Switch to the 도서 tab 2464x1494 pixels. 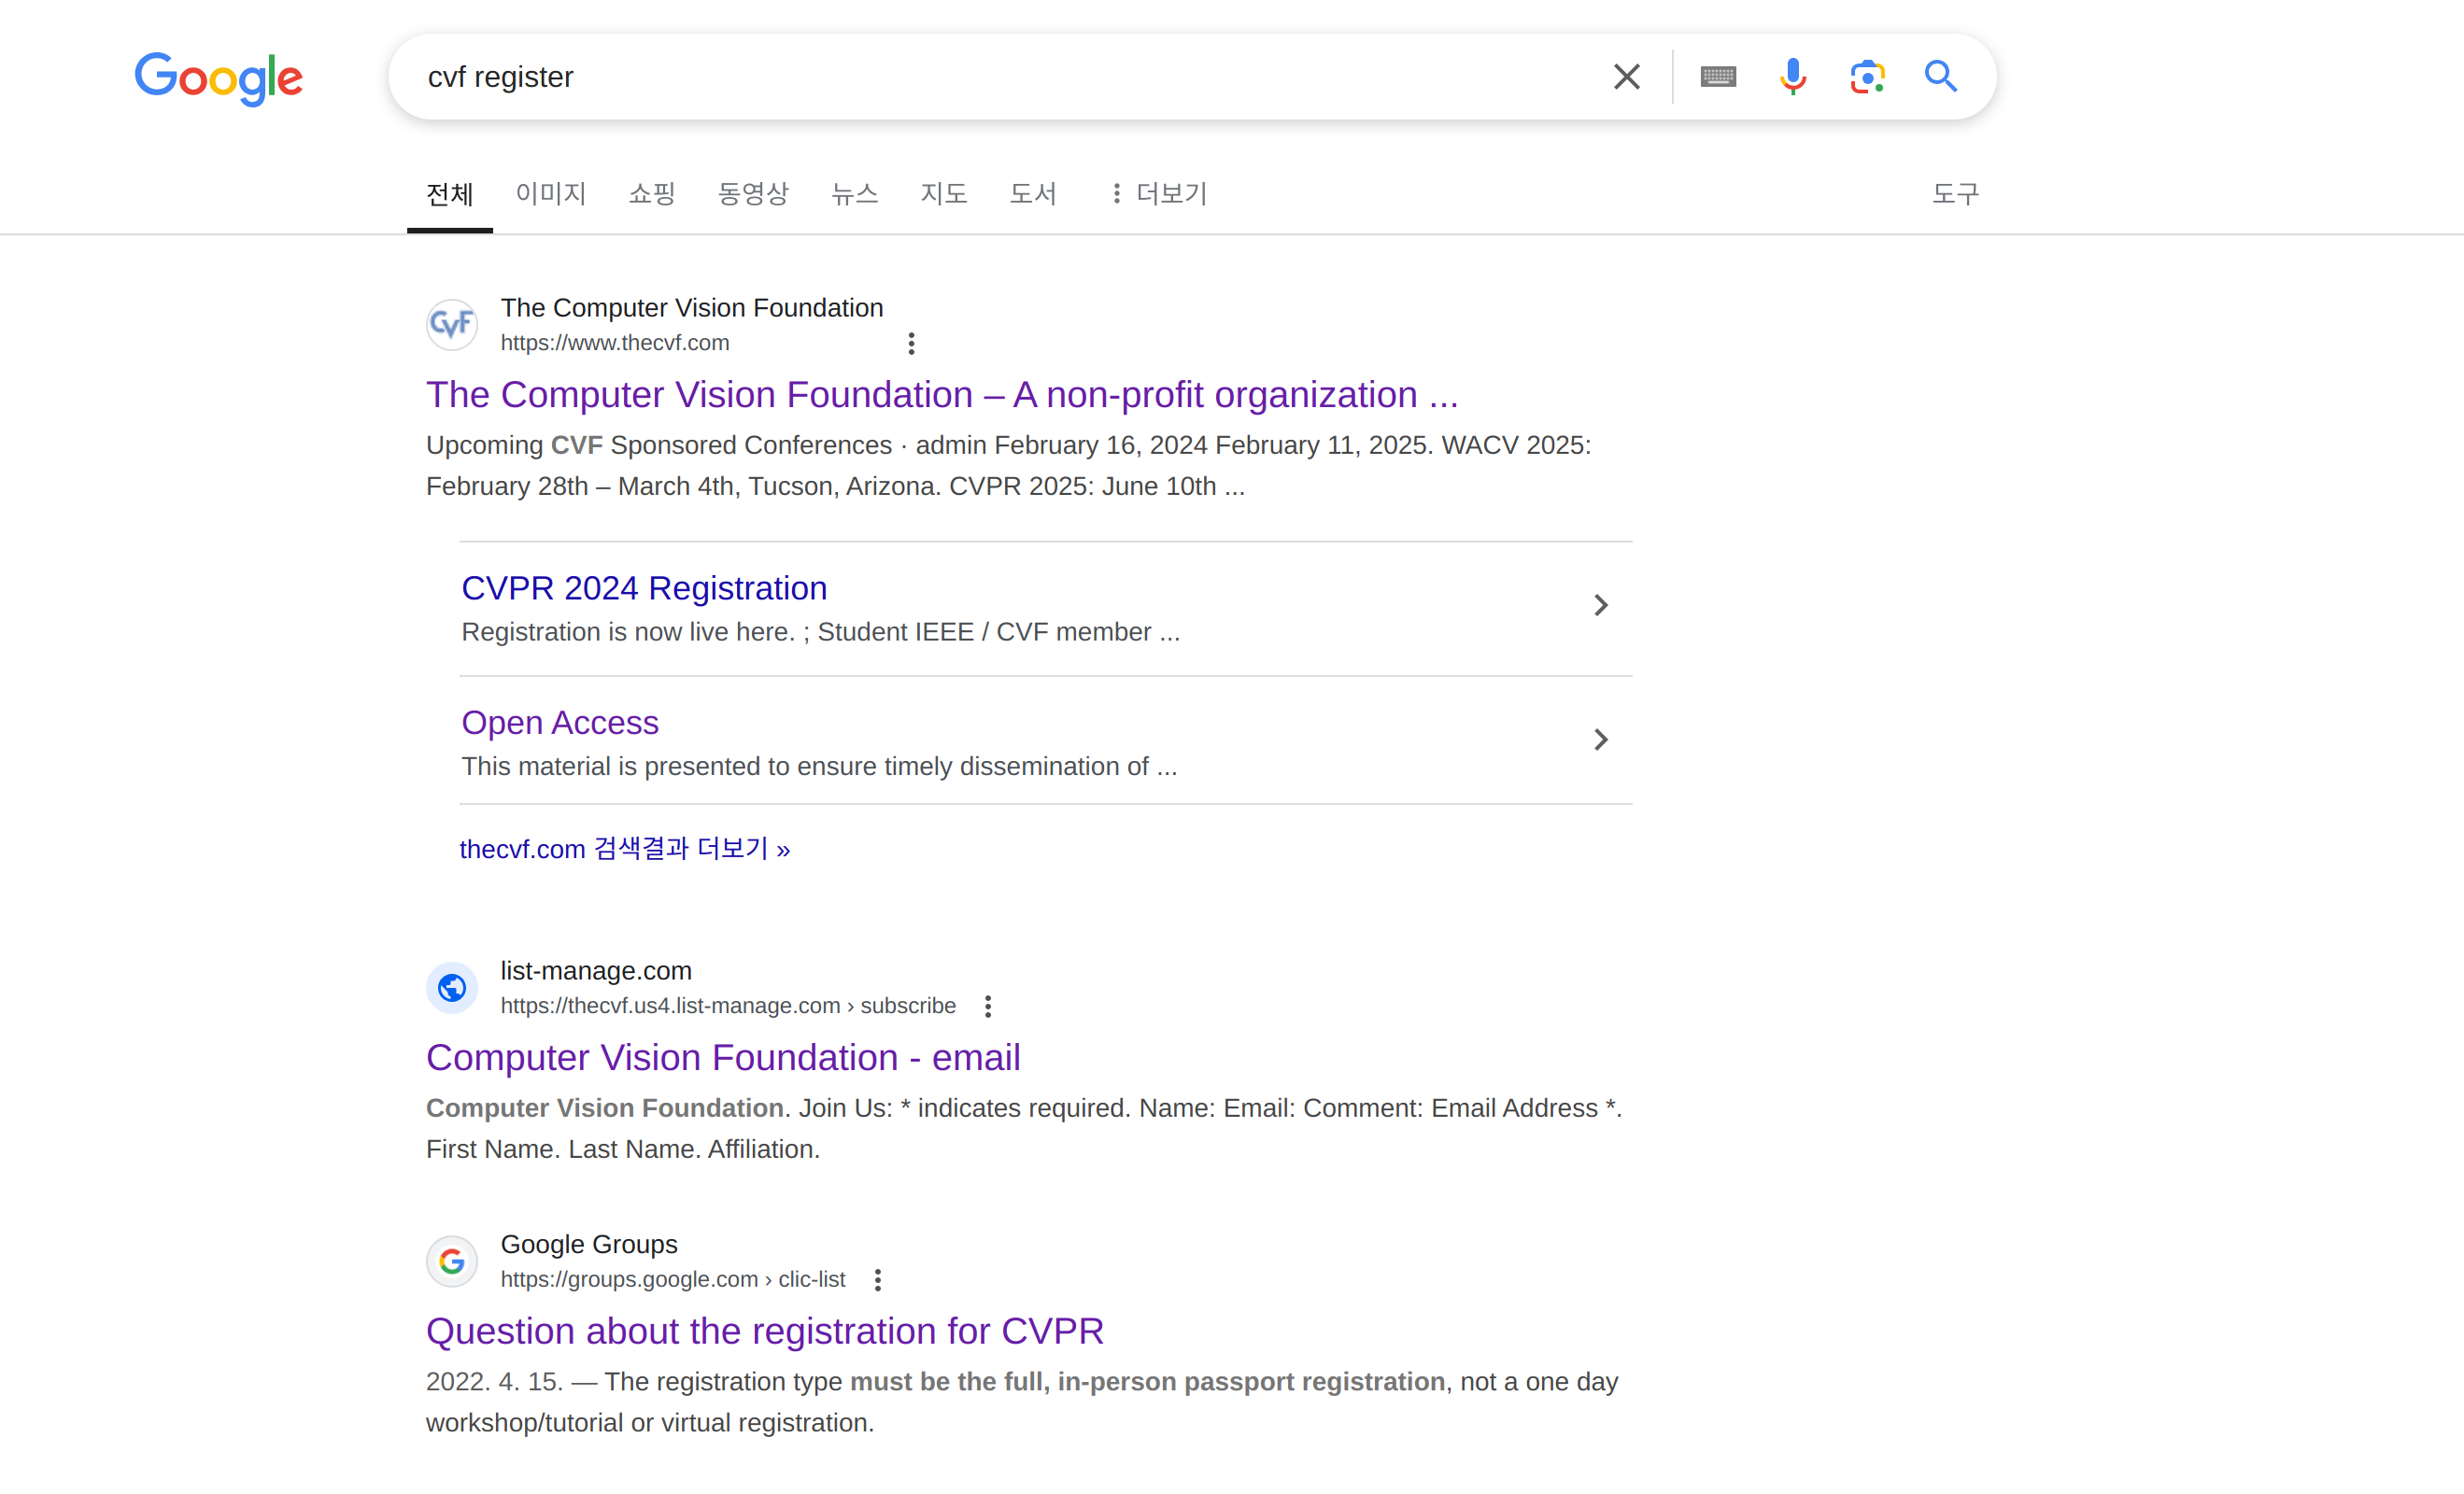click(1033, 193)
